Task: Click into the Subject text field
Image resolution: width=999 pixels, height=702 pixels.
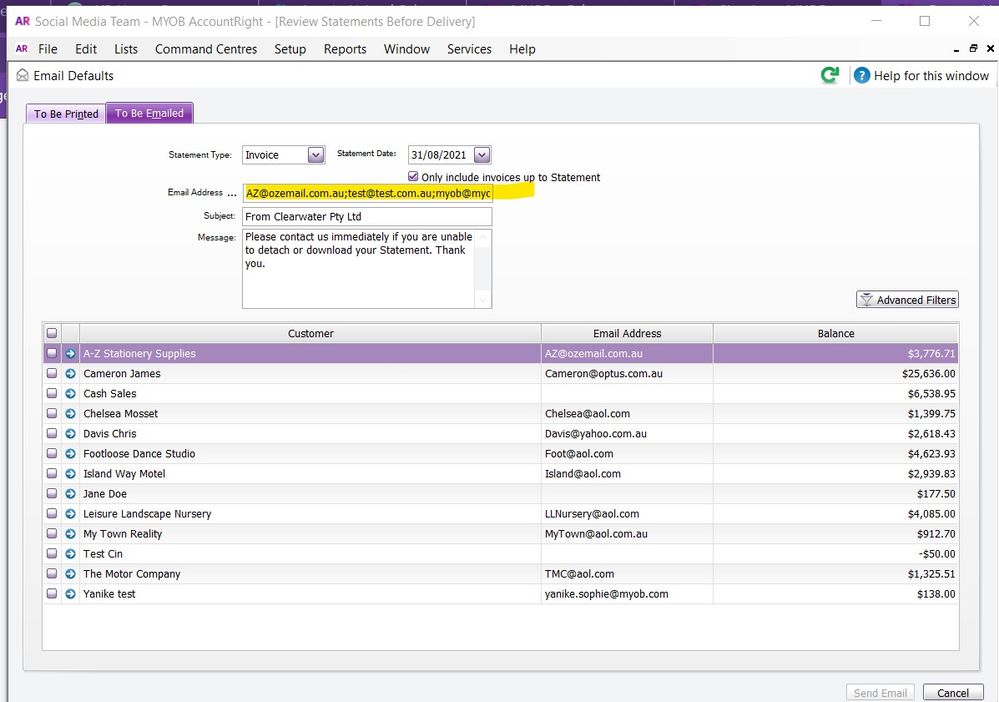Action: coord(367,216)
